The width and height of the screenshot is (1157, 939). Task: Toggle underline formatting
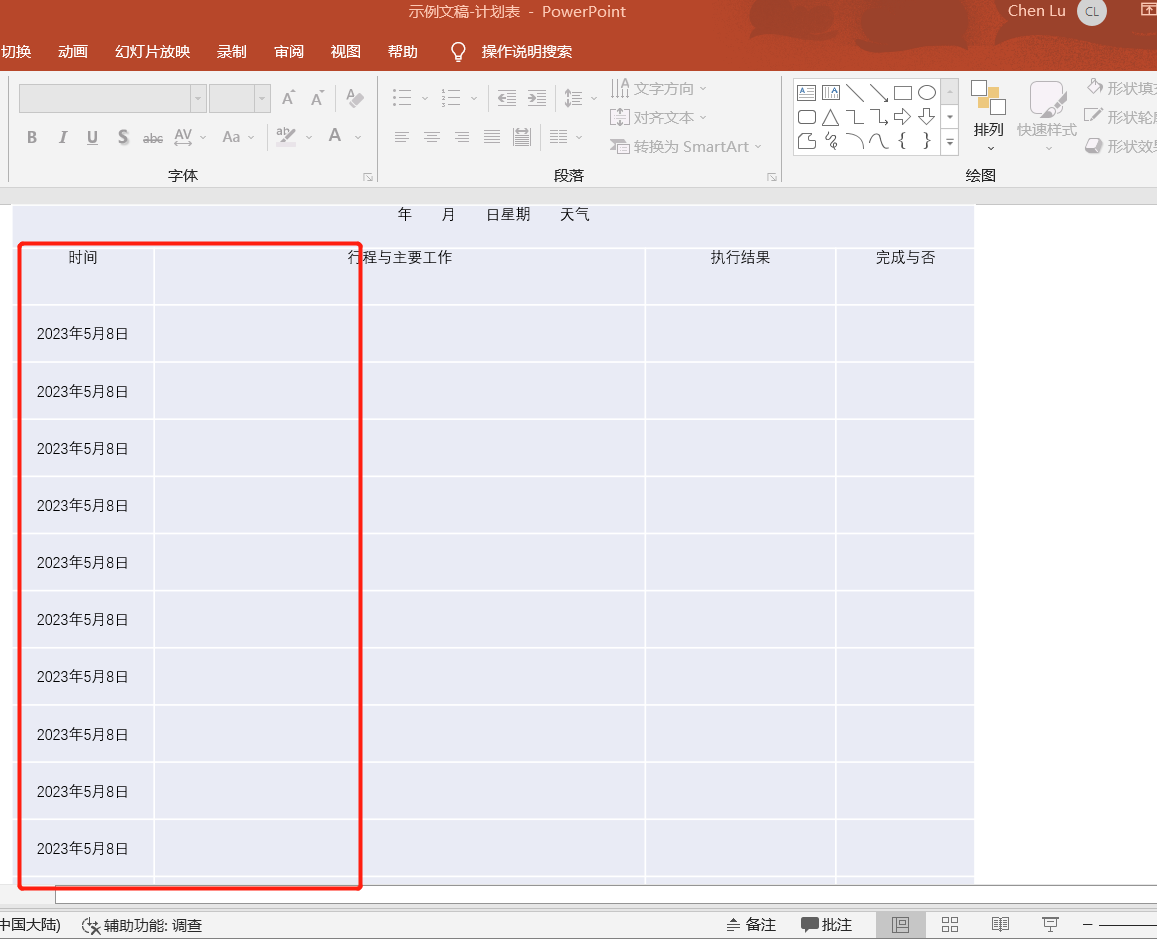tap(92, 137)
